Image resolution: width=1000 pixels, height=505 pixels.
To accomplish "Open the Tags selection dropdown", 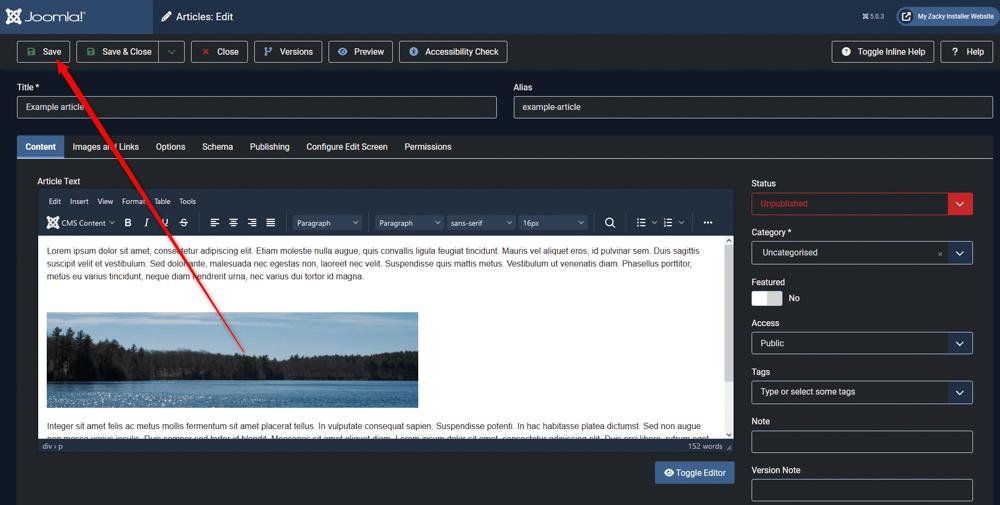I will (x=862, y=392).
